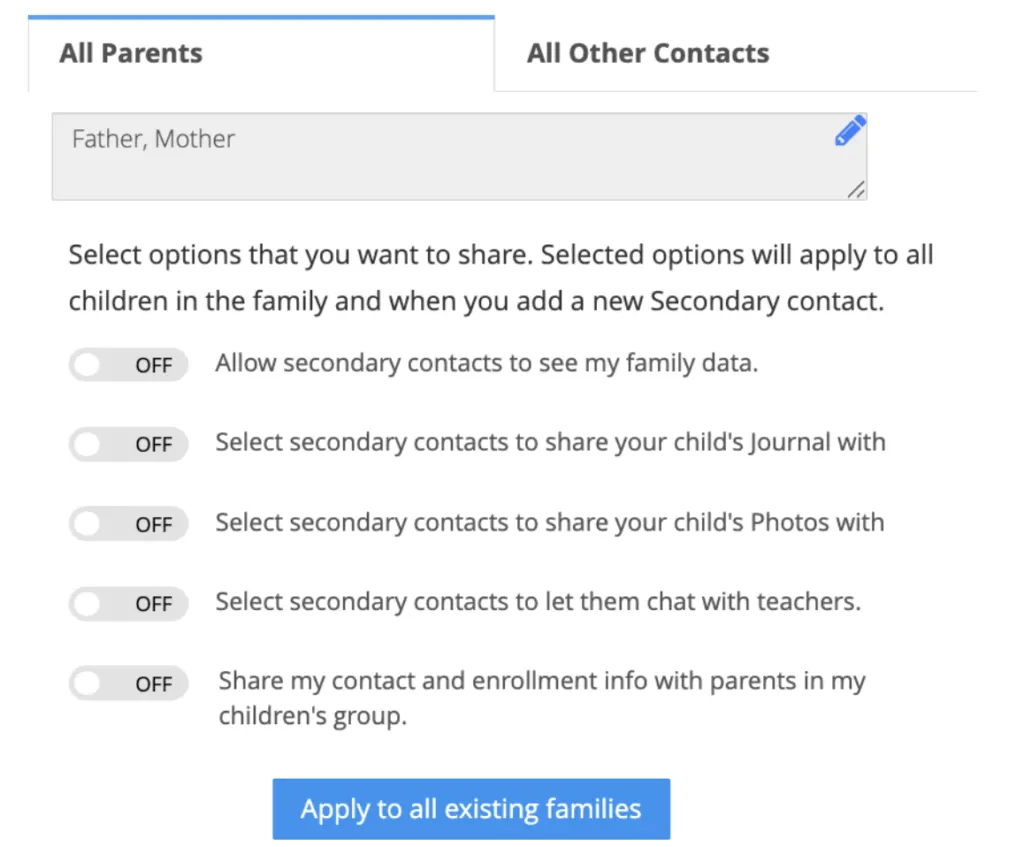This screenshot has width=1024, height=847.
Task: Switch to the All Other Contacts tab
Action: coord(648,53)
